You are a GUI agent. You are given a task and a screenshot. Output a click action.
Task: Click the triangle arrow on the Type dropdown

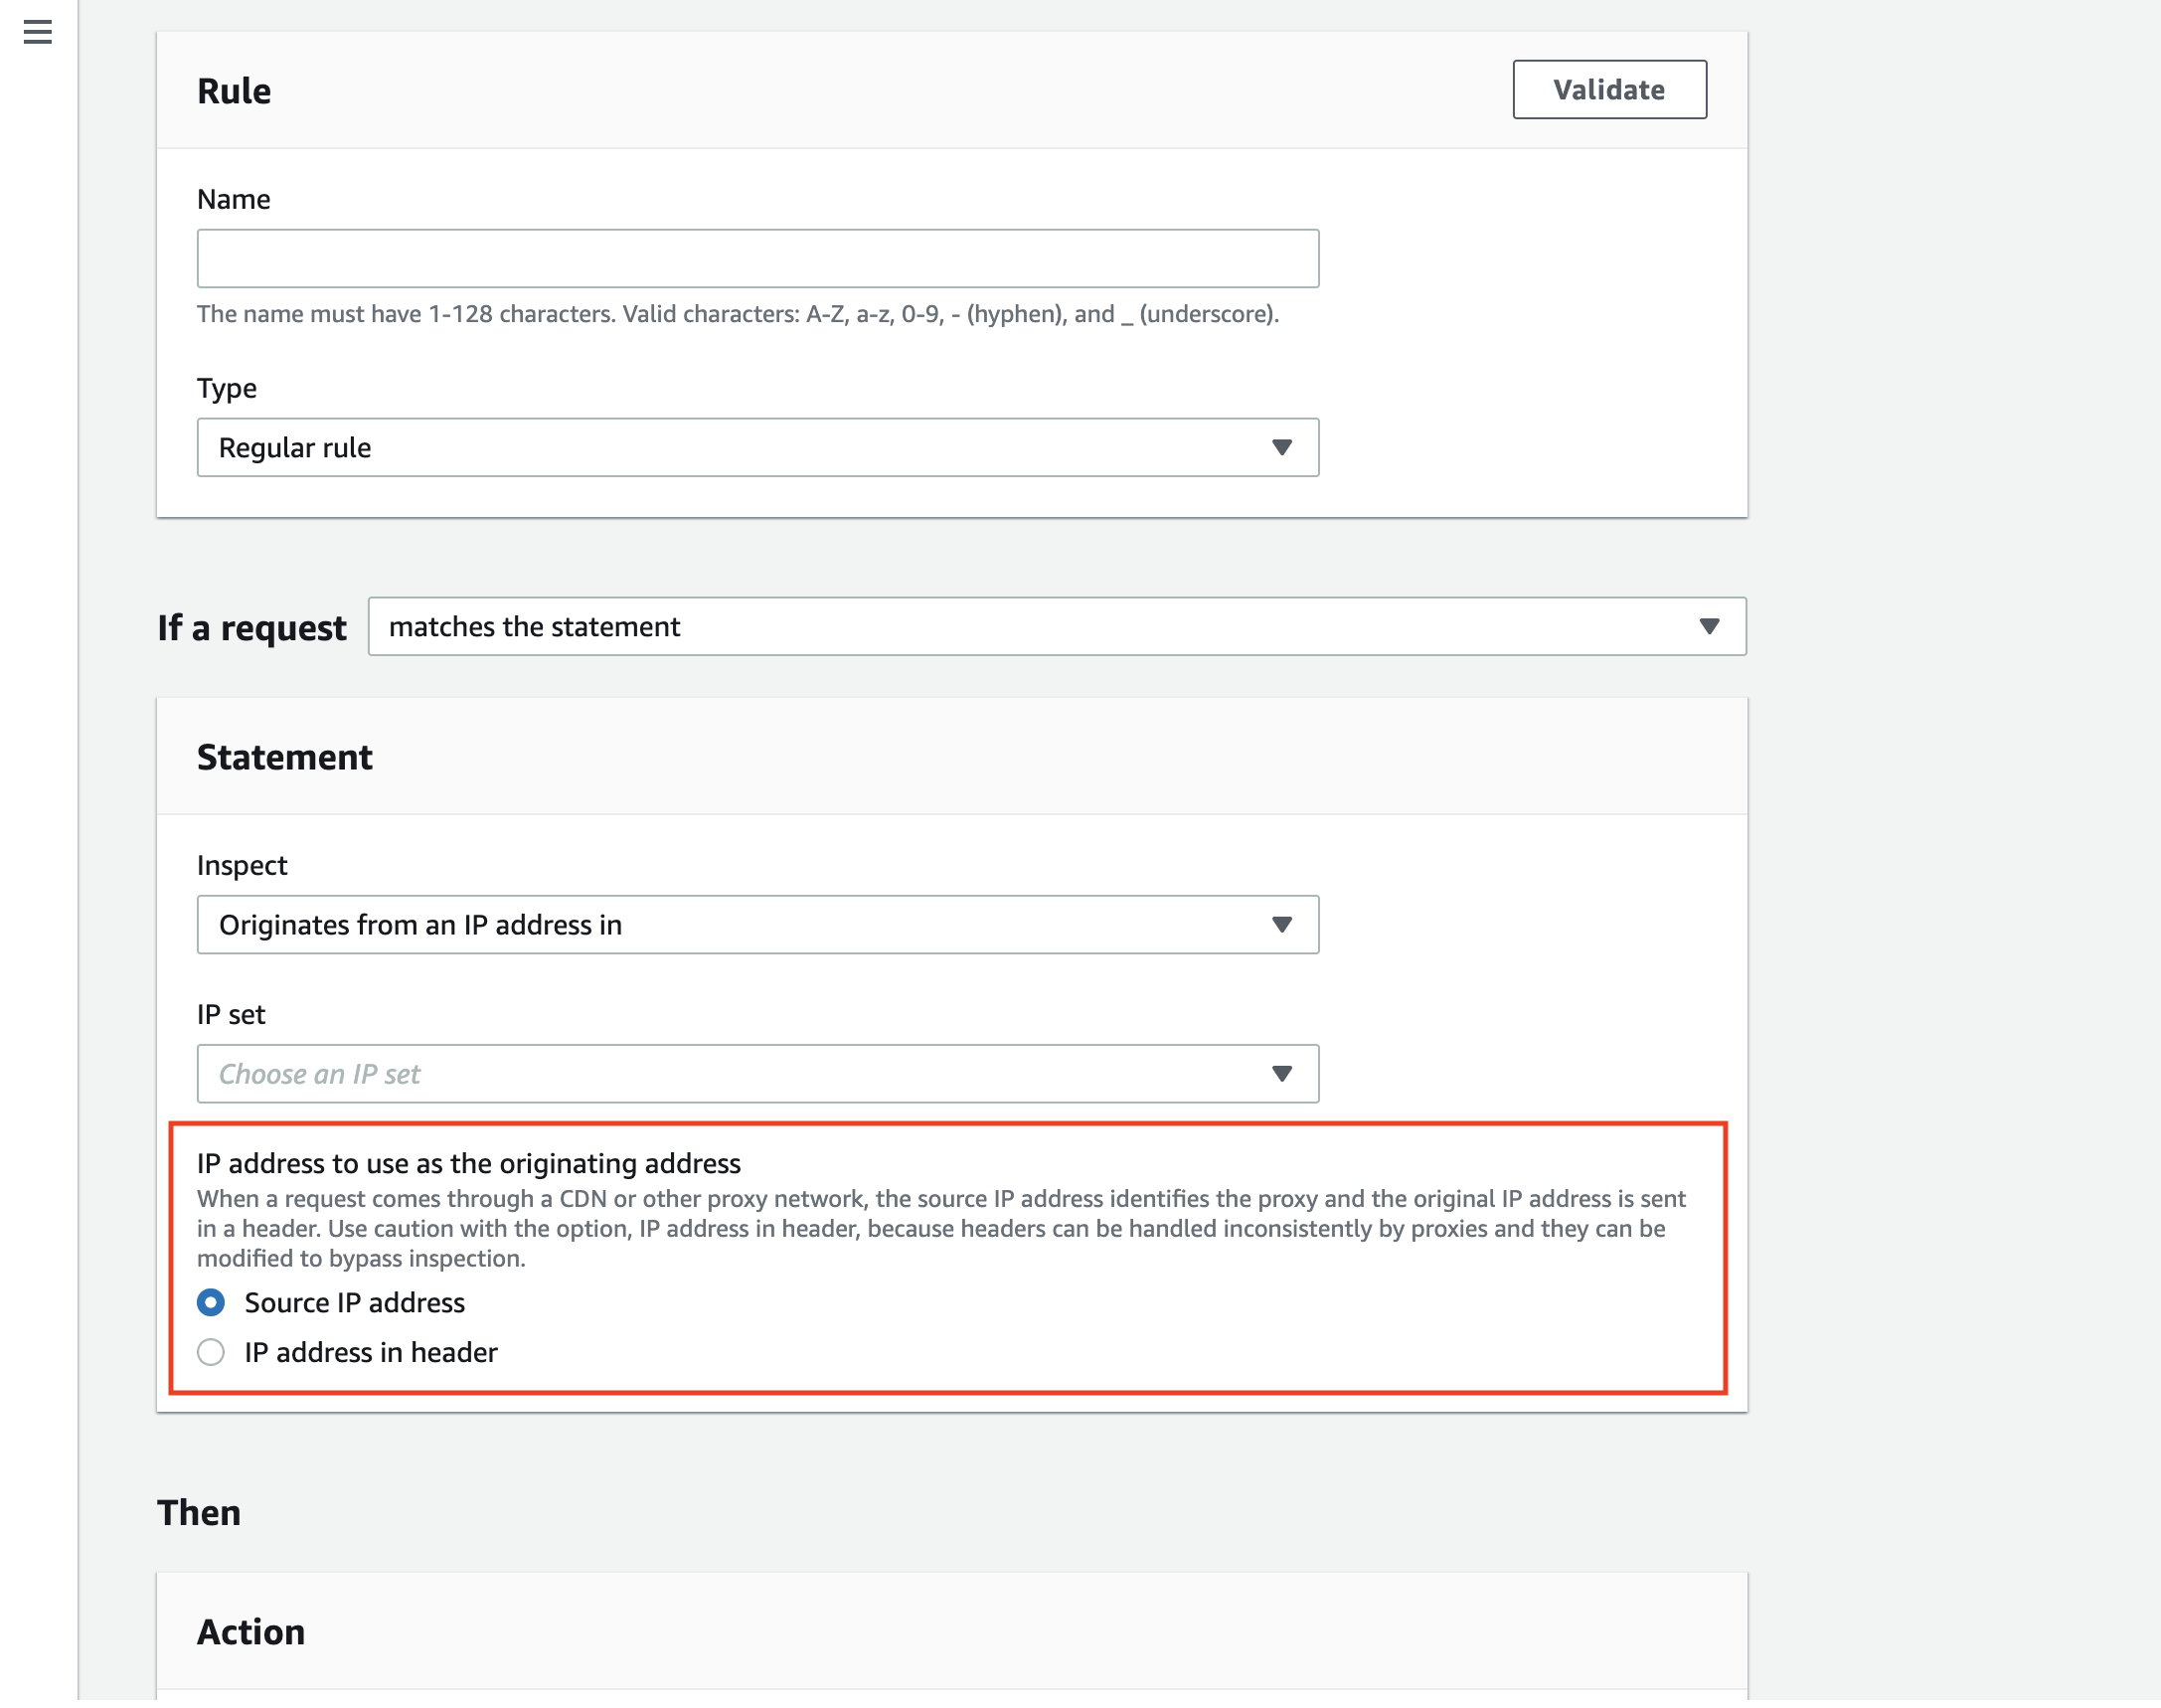(x=1281, y=447)
